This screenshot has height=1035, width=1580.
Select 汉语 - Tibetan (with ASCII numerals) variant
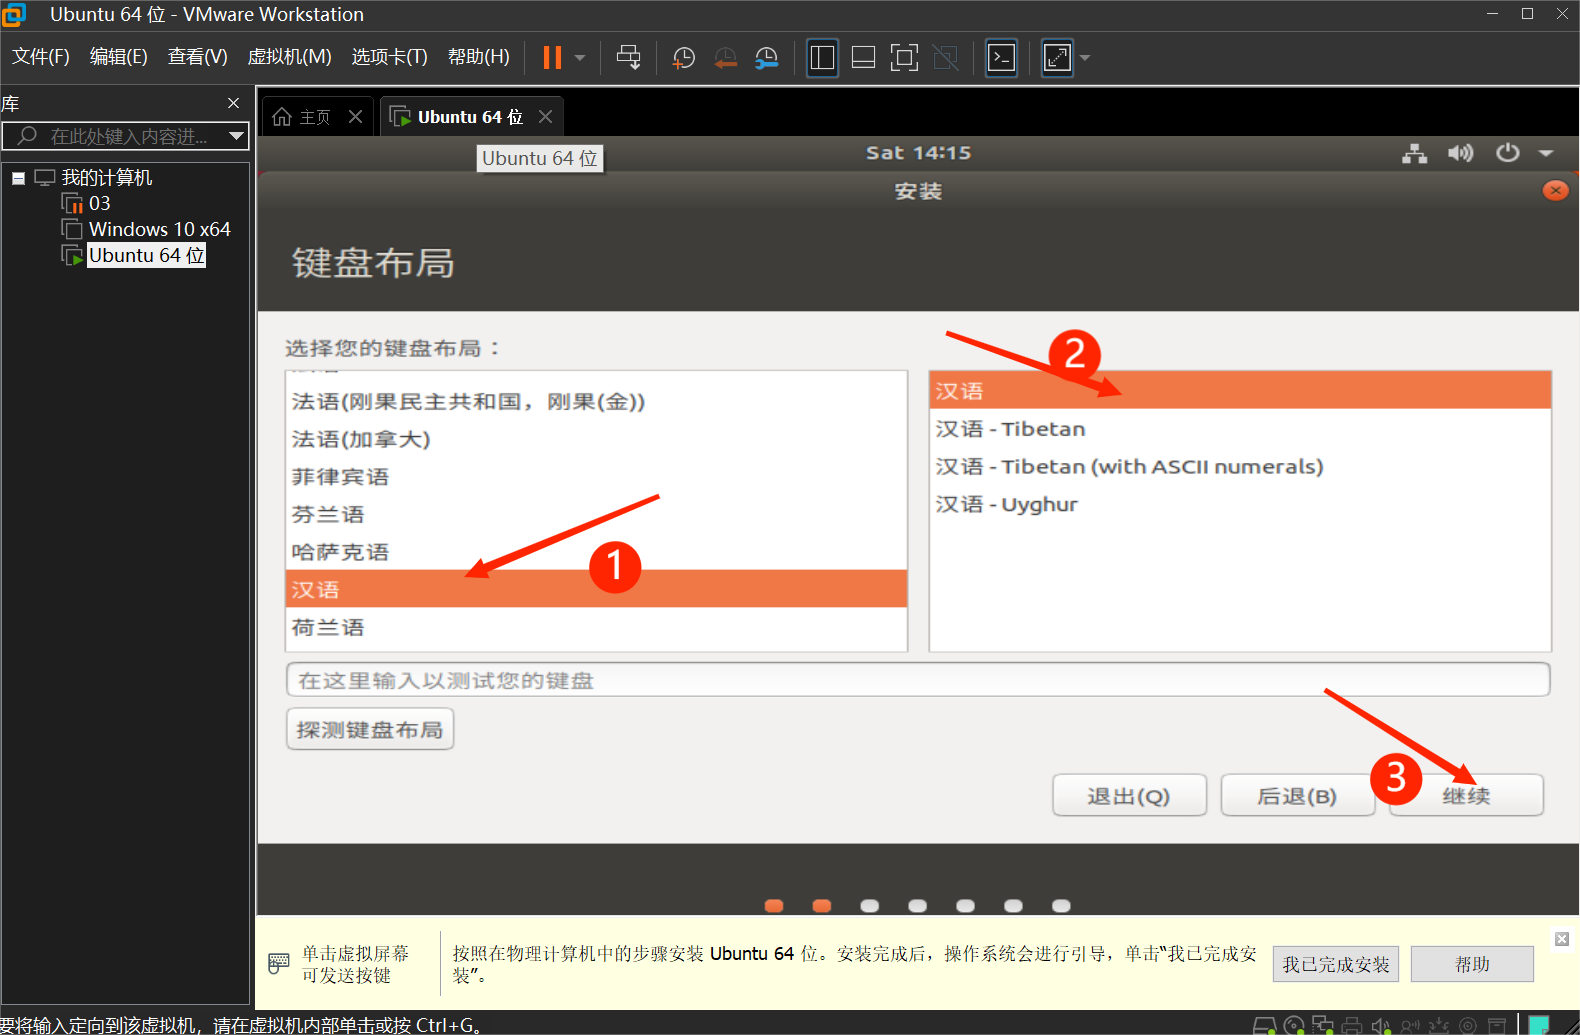point(1240,467)
